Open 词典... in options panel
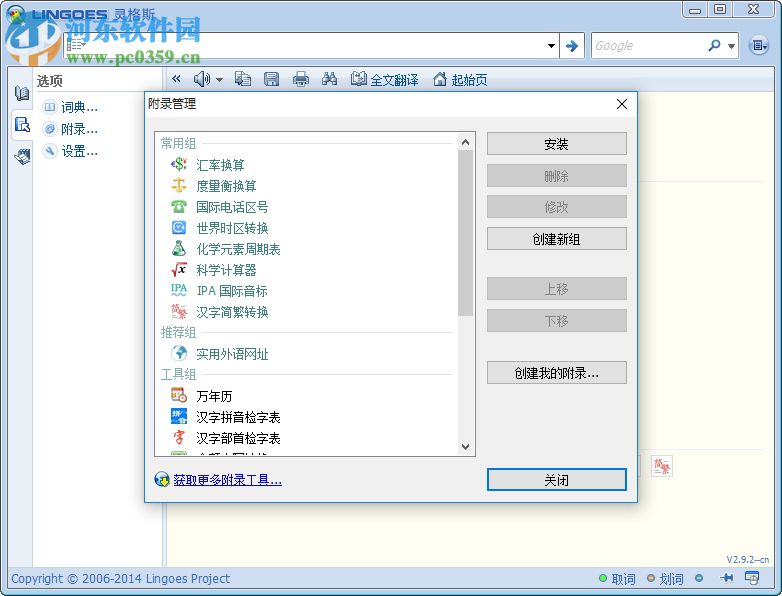The width and height of the screenshot is (782, 596). click(x=70, y=107)
